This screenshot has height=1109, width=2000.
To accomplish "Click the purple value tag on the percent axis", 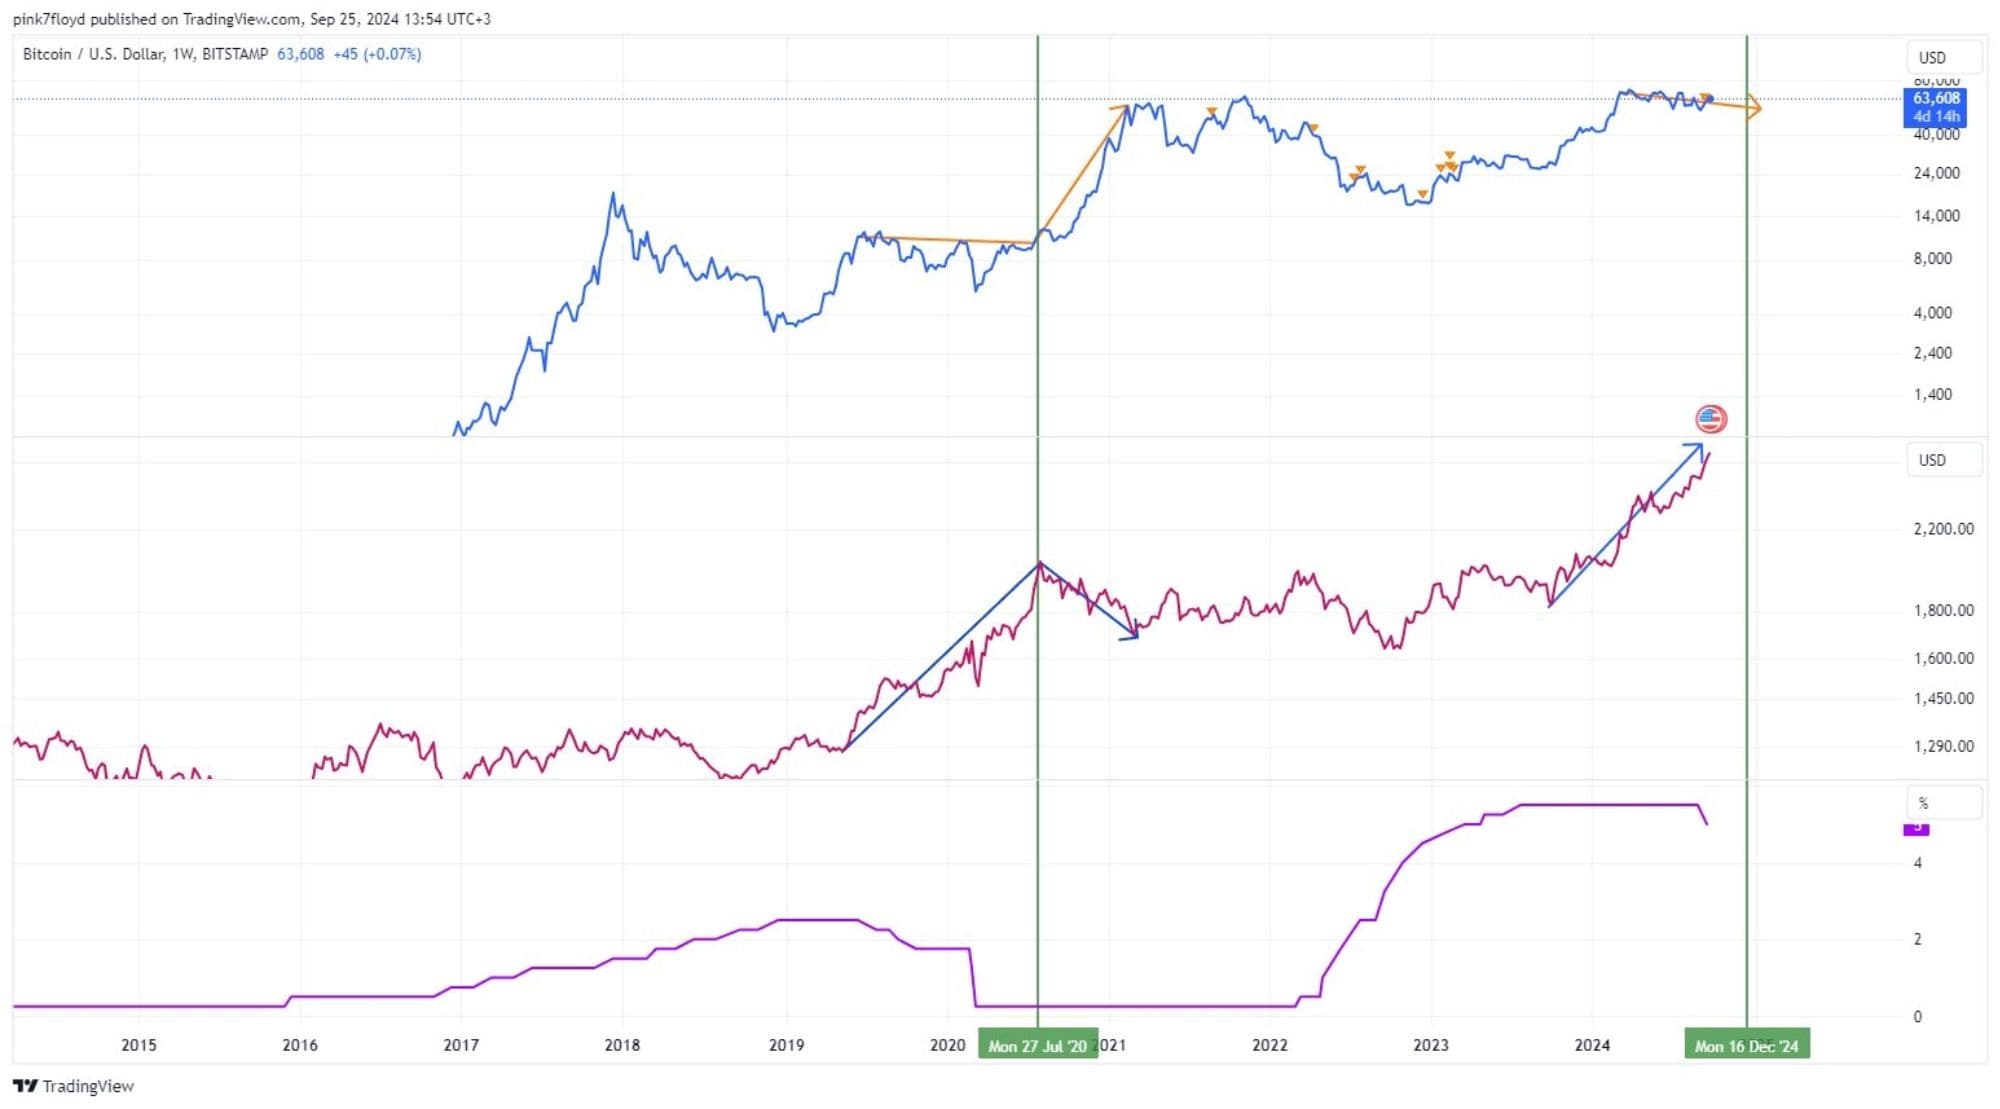I will [x=1916, y=828].
